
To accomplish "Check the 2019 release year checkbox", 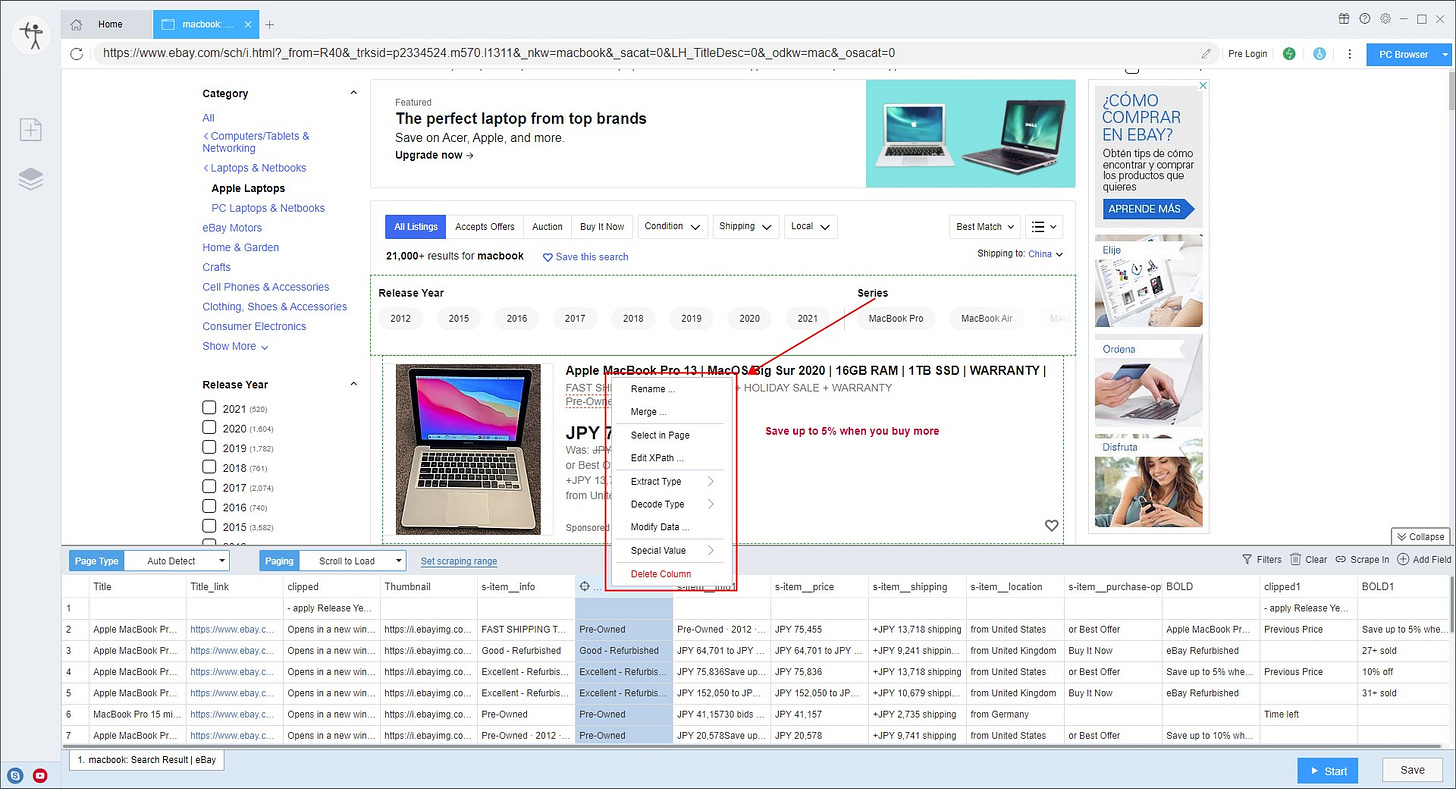I will (209, 448).
